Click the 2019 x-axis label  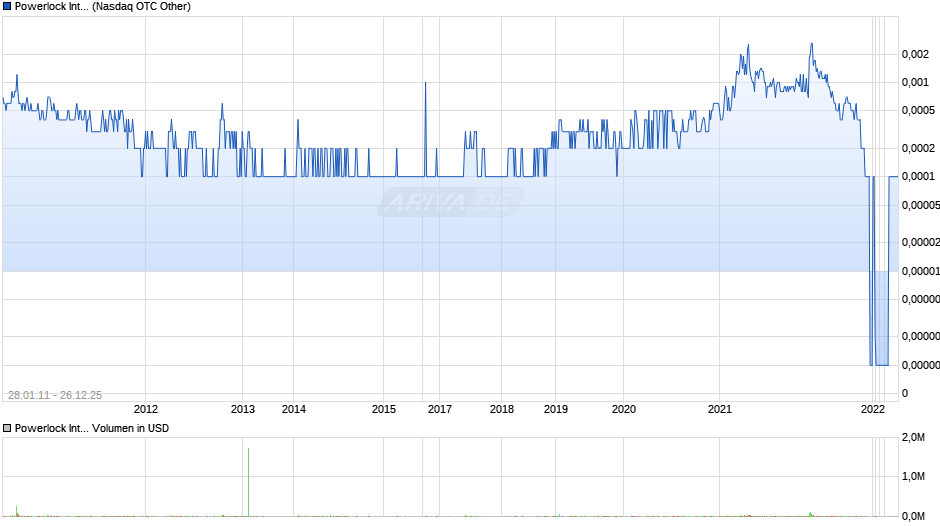pyautogui.click(x=556, y=409)
